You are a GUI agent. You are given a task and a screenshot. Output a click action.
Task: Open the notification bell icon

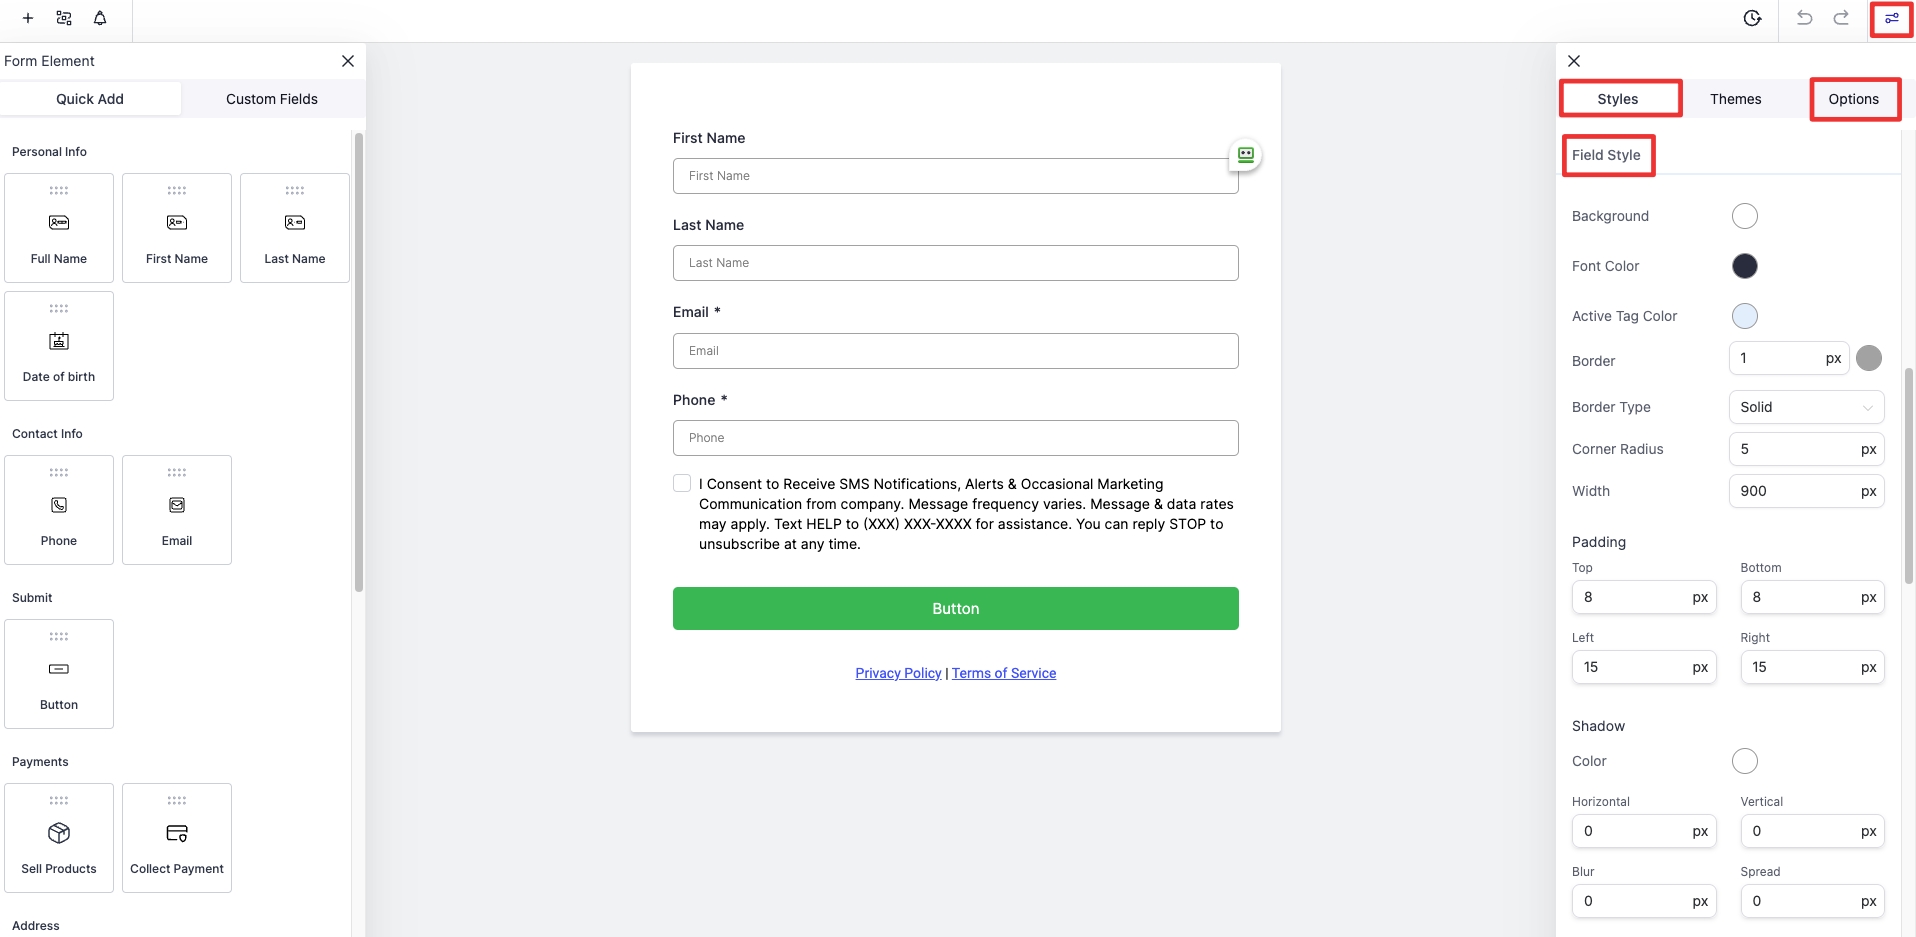pos(100,18)
